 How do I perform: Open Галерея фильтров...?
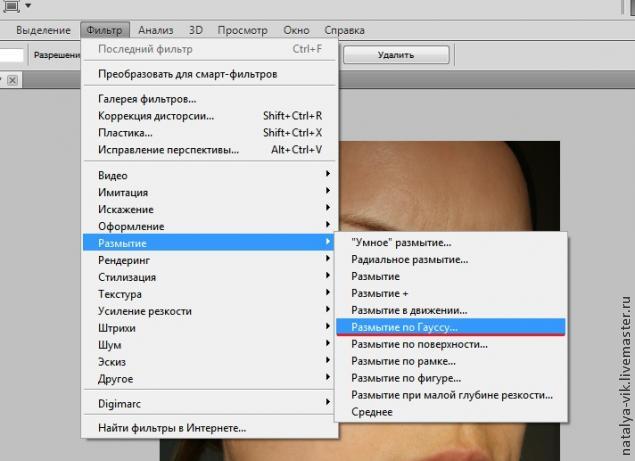pyautogui.click(x=210, y=99)
